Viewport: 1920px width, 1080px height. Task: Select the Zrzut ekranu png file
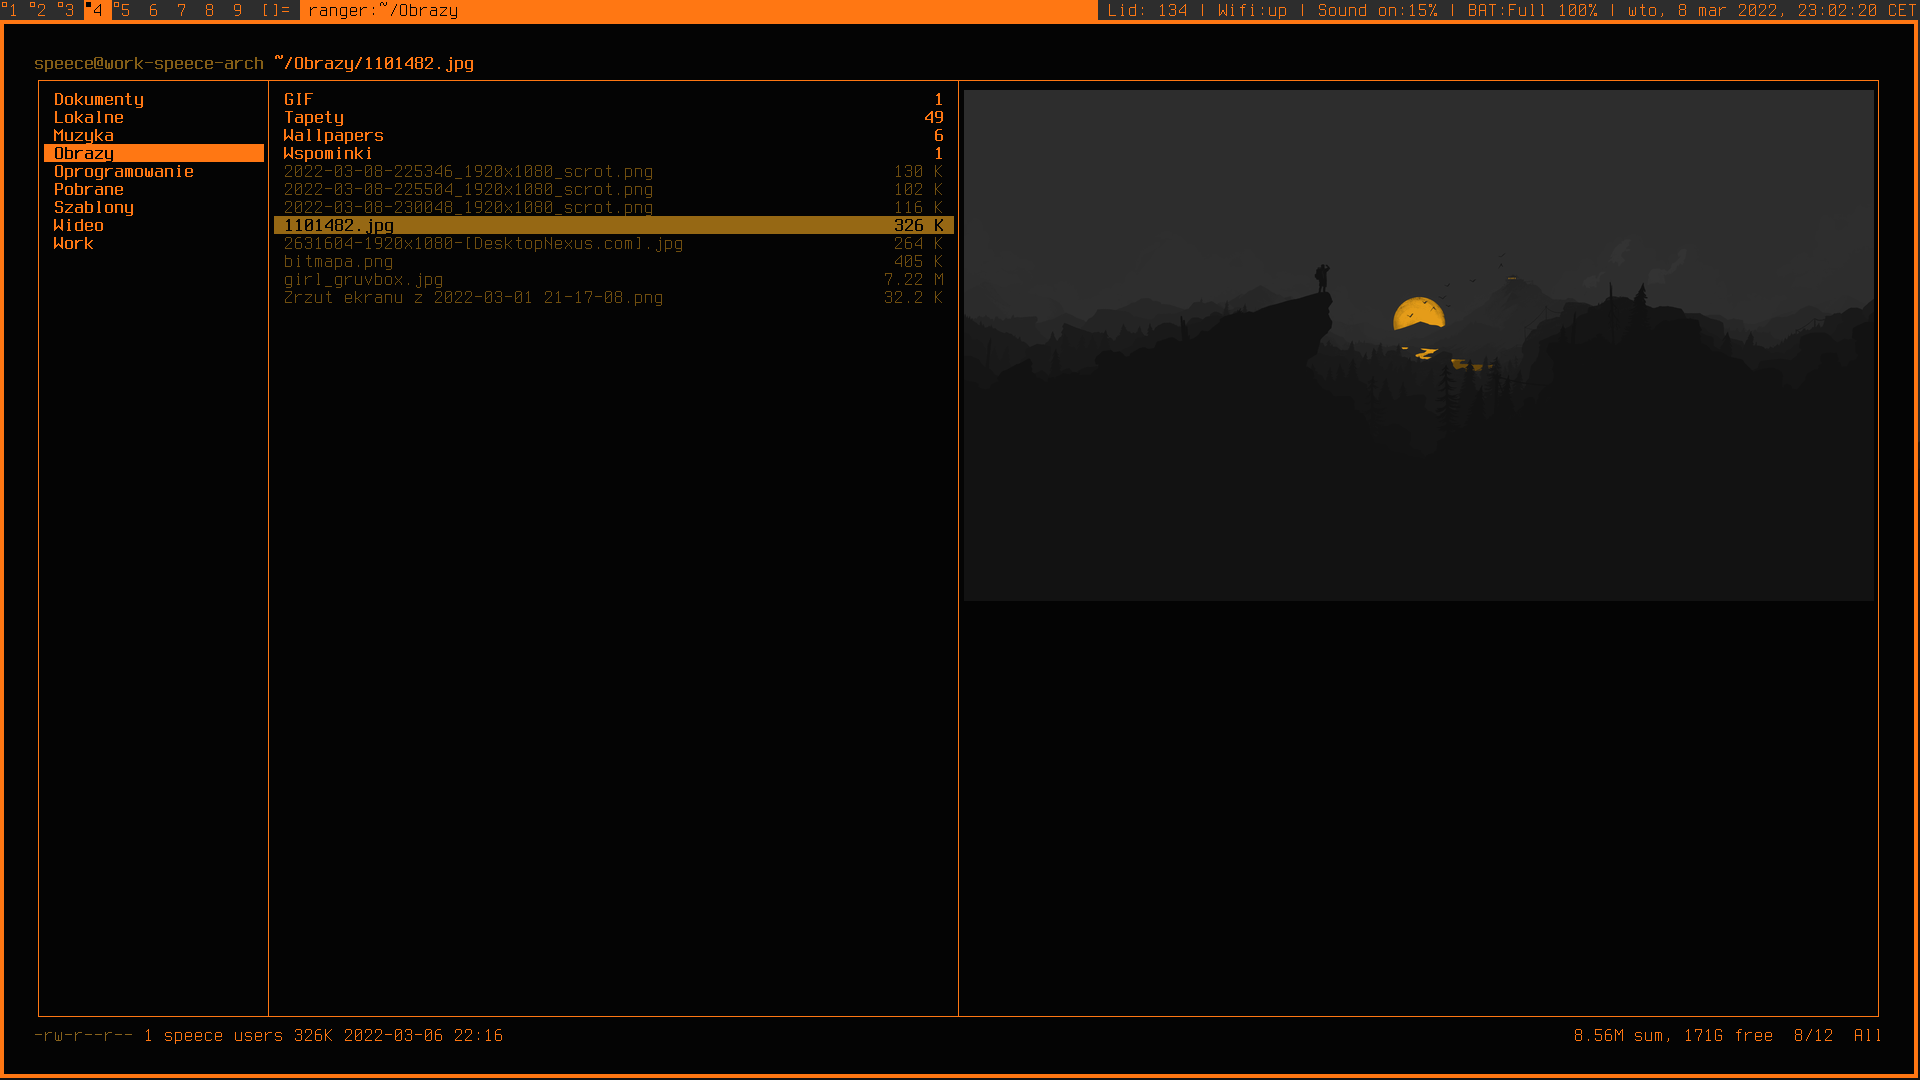tap(473, 297)
